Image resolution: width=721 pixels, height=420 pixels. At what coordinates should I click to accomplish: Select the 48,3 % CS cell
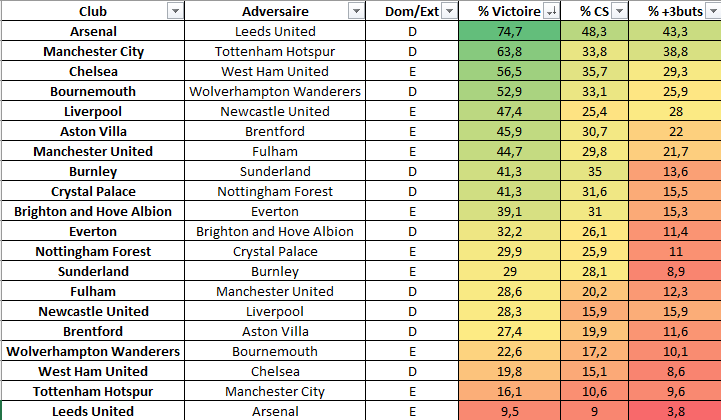point(595,31)
